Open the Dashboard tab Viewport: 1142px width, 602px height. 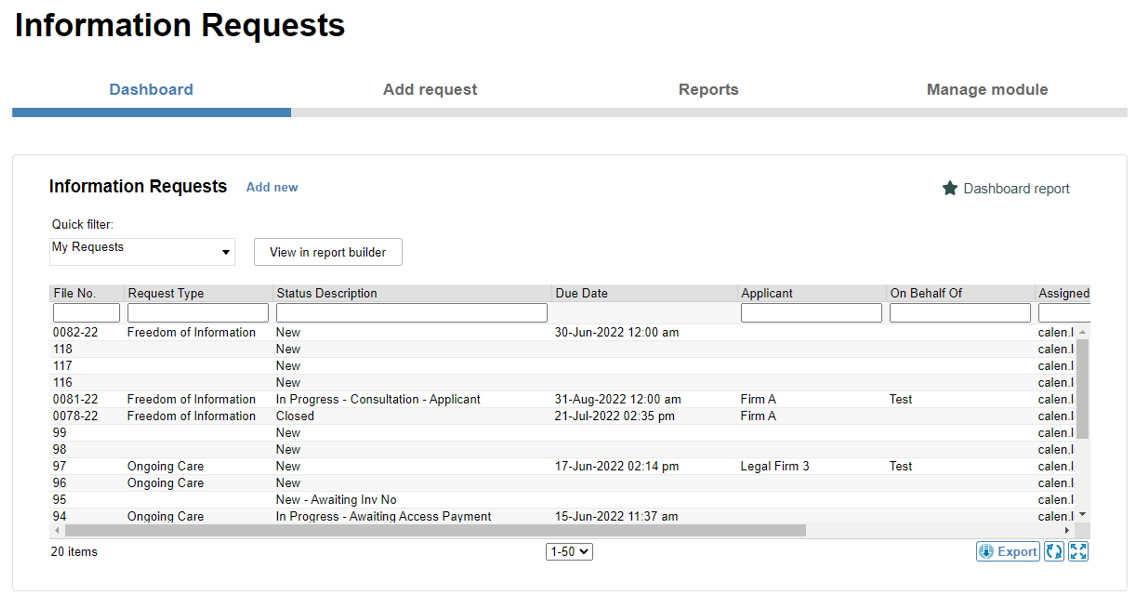(x=151, y=90)
